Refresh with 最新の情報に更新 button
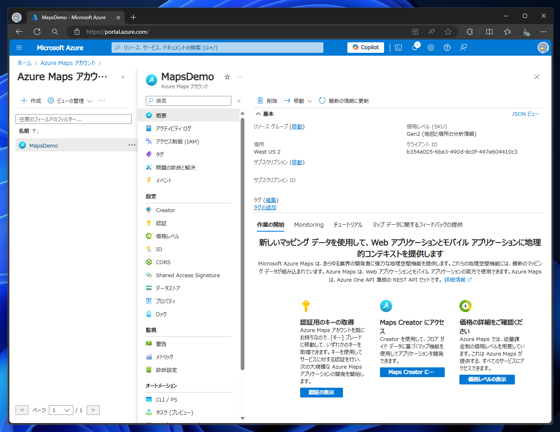This screenshot has height=432, width=560. click(x=344, y=101)
